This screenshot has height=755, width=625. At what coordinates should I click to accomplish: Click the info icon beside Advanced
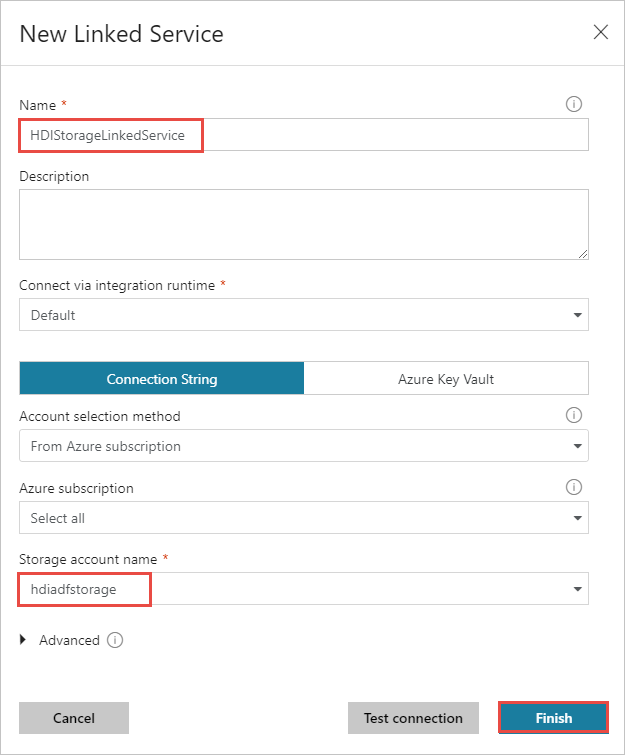115,640
